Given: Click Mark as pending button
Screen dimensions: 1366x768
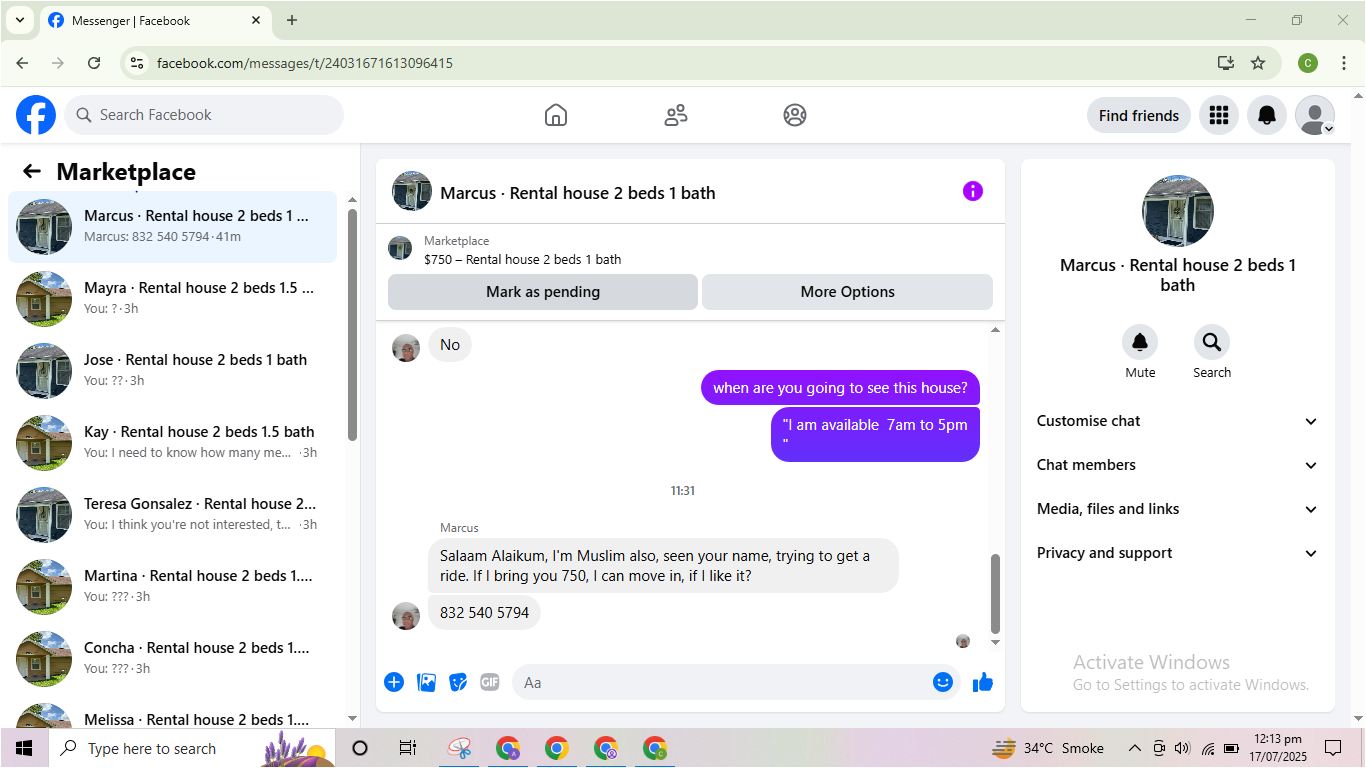Looking at the screenshot, I should click(x=543, y=292).
